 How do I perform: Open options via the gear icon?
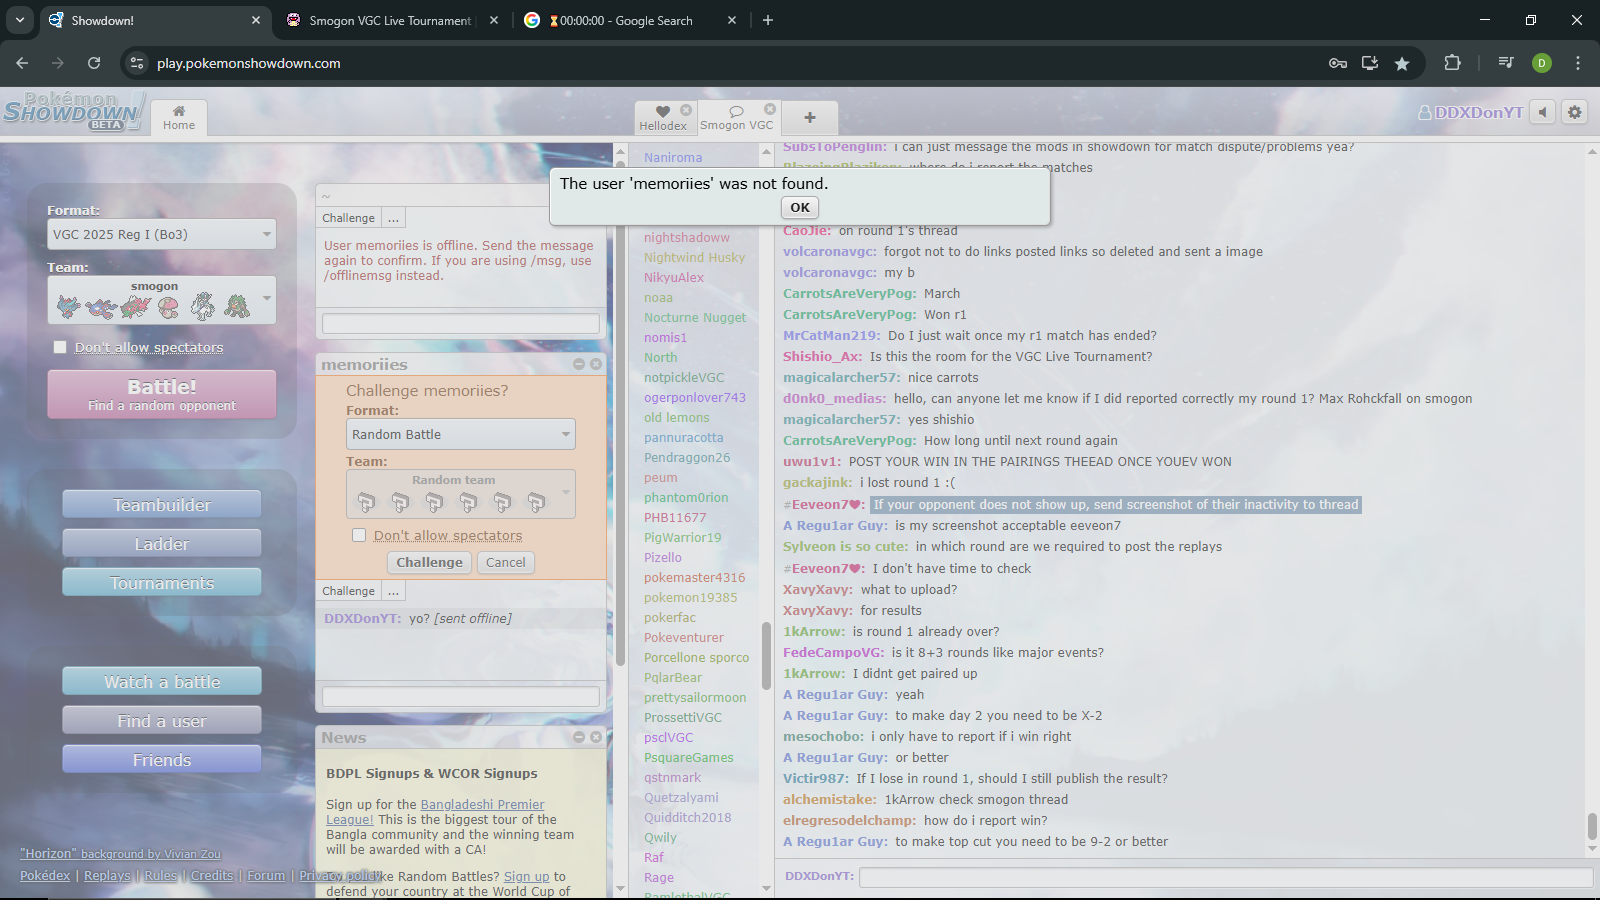(x=1575, y=112)
